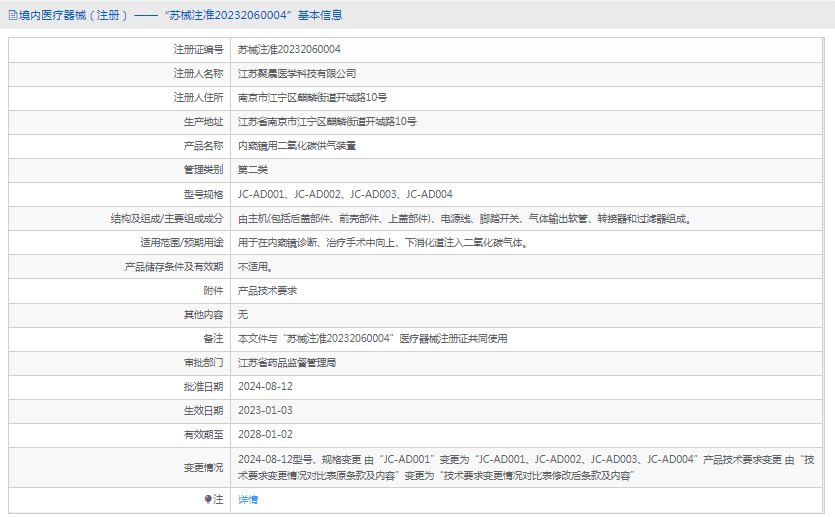
Task: Click the document icon beside the page title
Action: click(13, 15)
